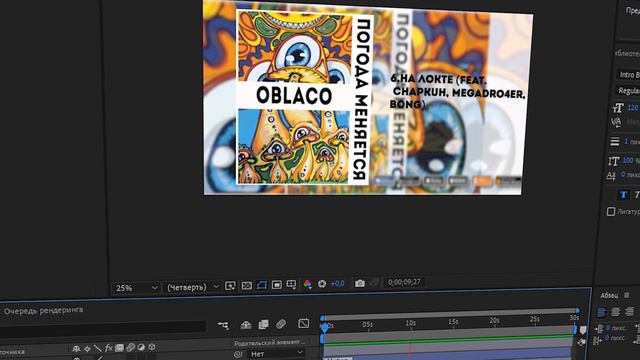Click the Родительский элемент column header
This screenshot has width=640, height=360.
pos(270,342)
